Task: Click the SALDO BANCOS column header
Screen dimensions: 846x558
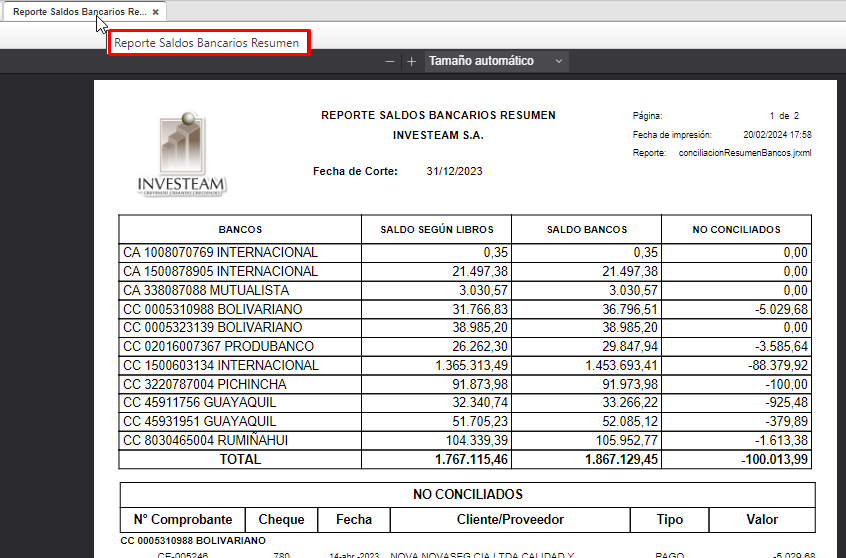Action: pos(587,230)
